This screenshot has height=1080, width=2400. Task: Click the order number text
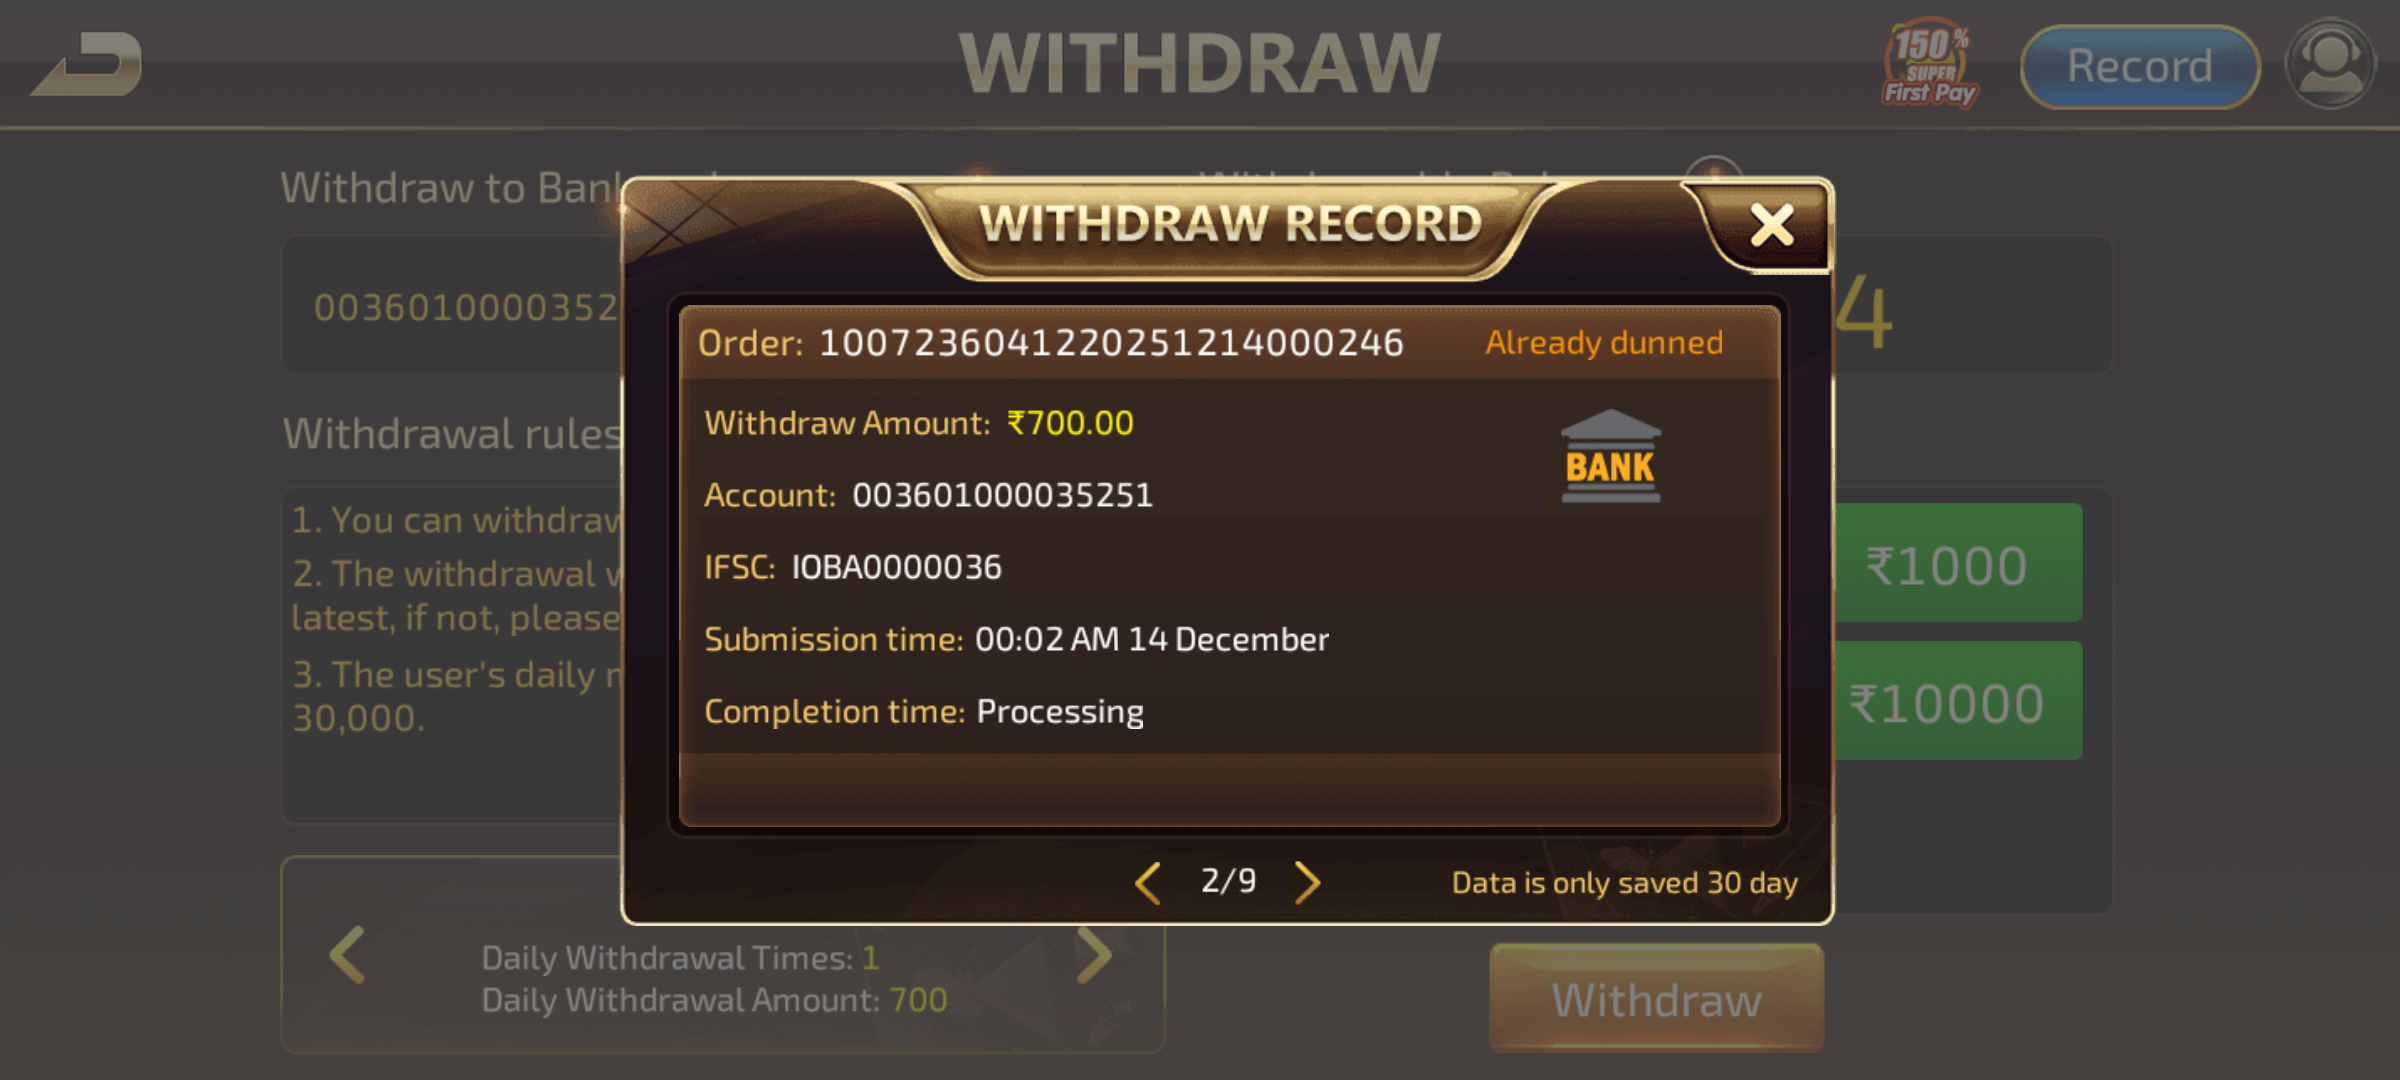click(x=1111, y=343)
